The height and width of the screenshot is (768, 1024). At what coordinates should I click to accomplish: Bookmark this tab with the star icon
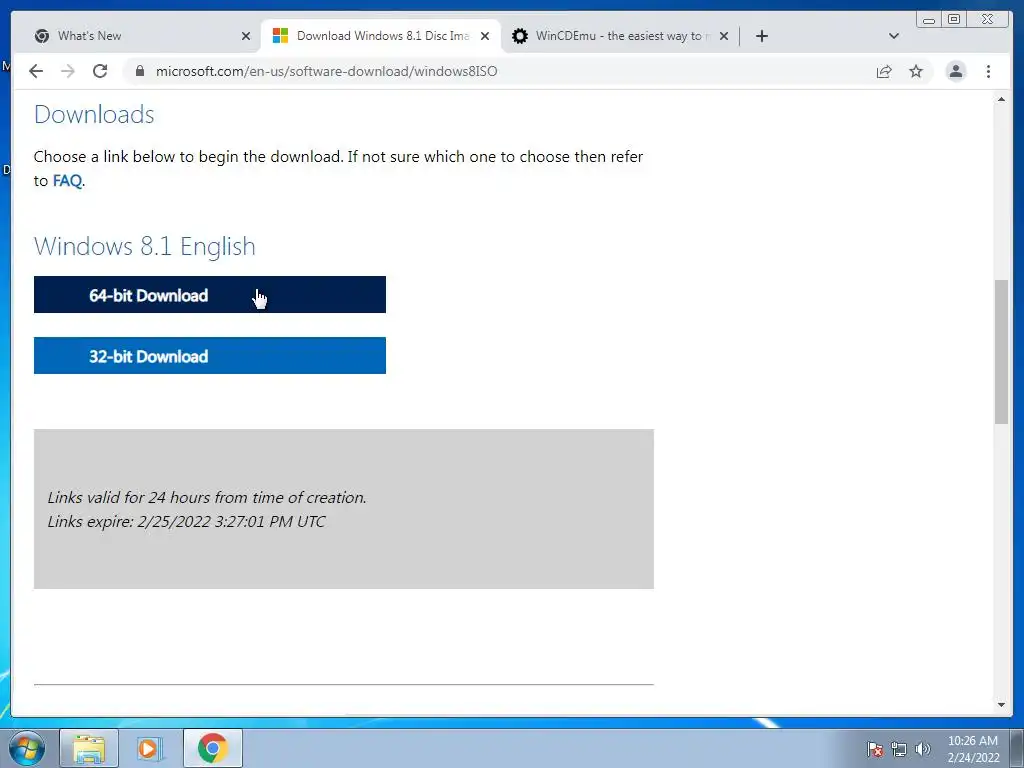[916, 71]
